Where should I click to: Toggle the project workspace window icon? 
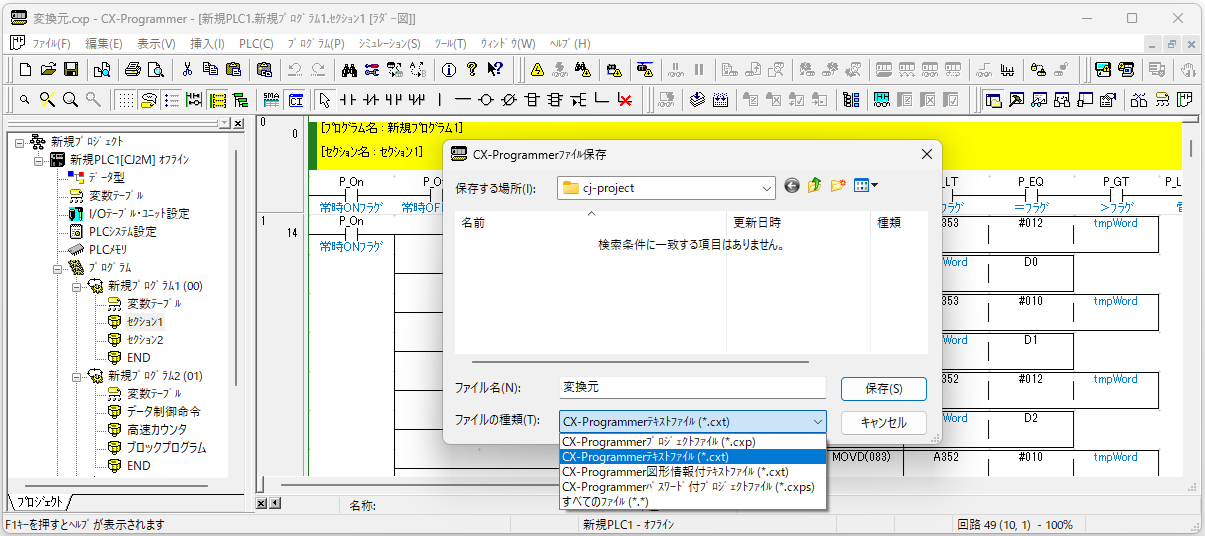point(994,99)
